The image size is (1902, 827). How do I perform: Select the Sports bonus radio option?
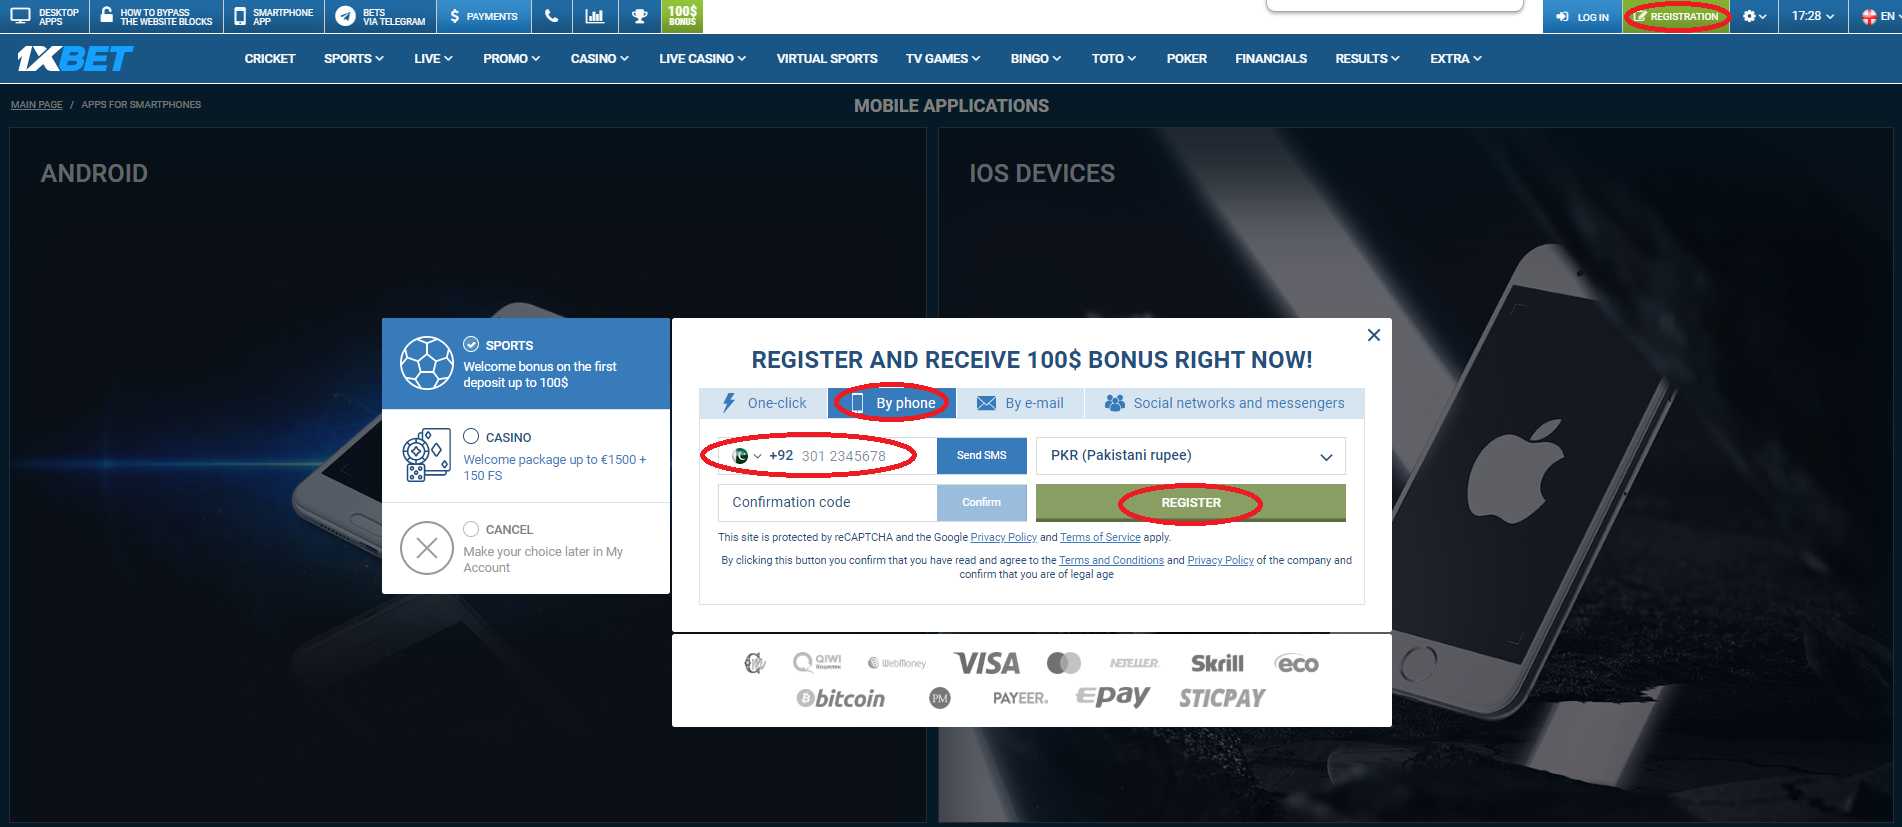pos(471,344)
